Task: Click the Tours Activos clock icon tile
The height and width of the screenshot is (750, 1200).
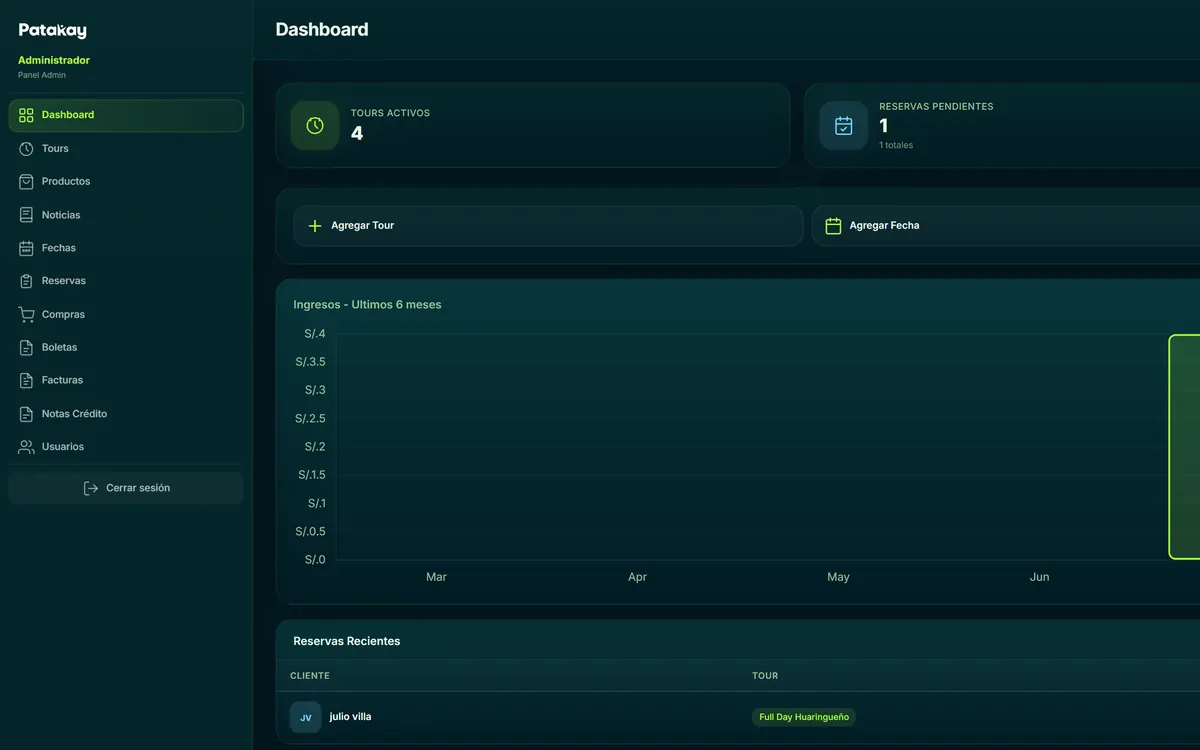Action: [315, 125]
